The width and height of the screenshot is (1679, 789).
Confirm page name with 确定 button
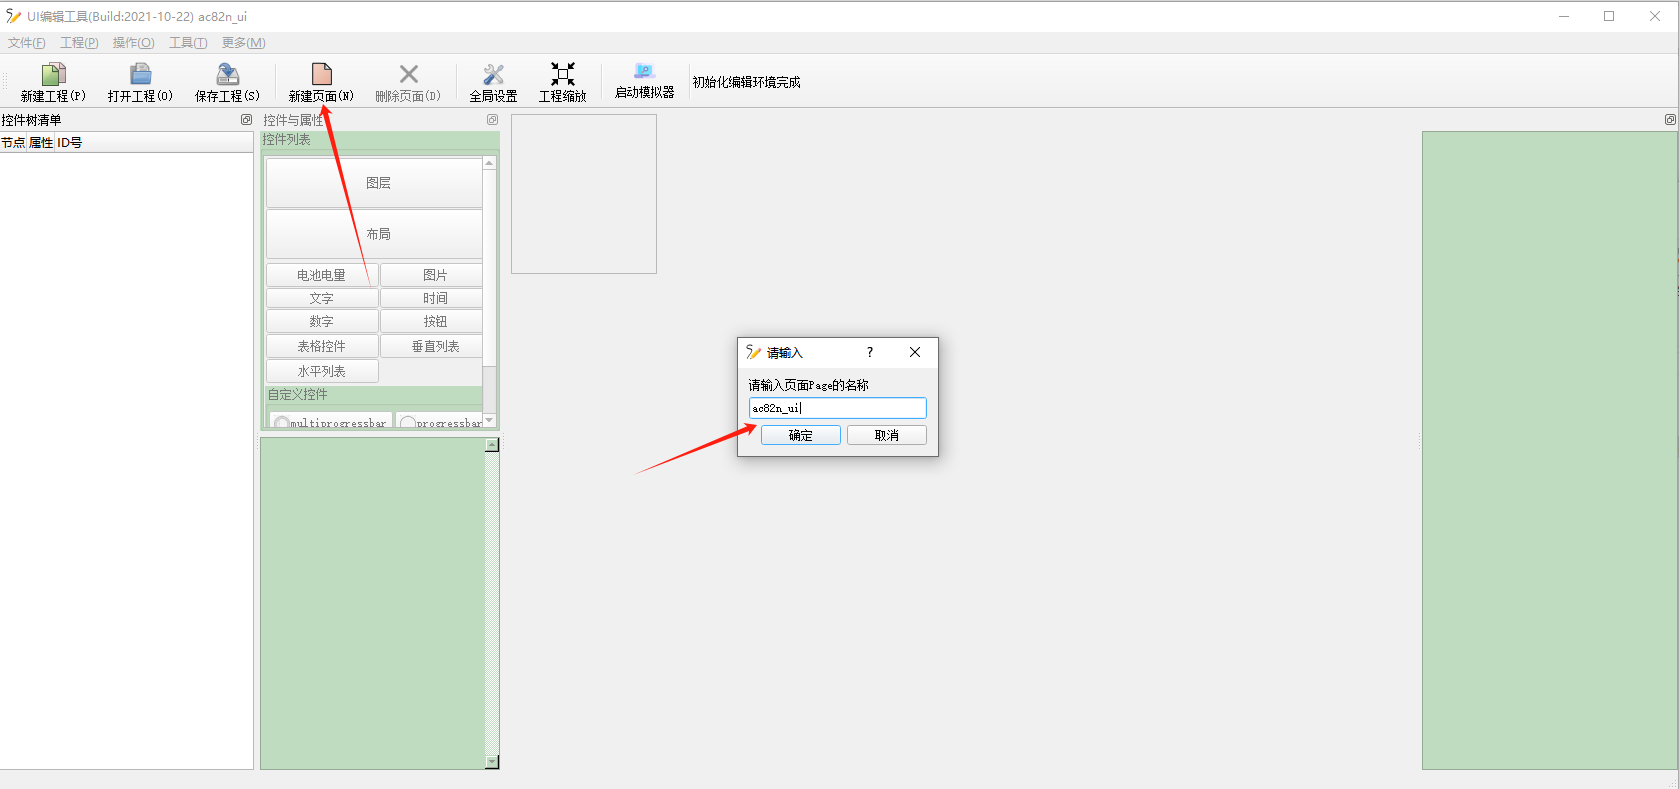[800, 435]
